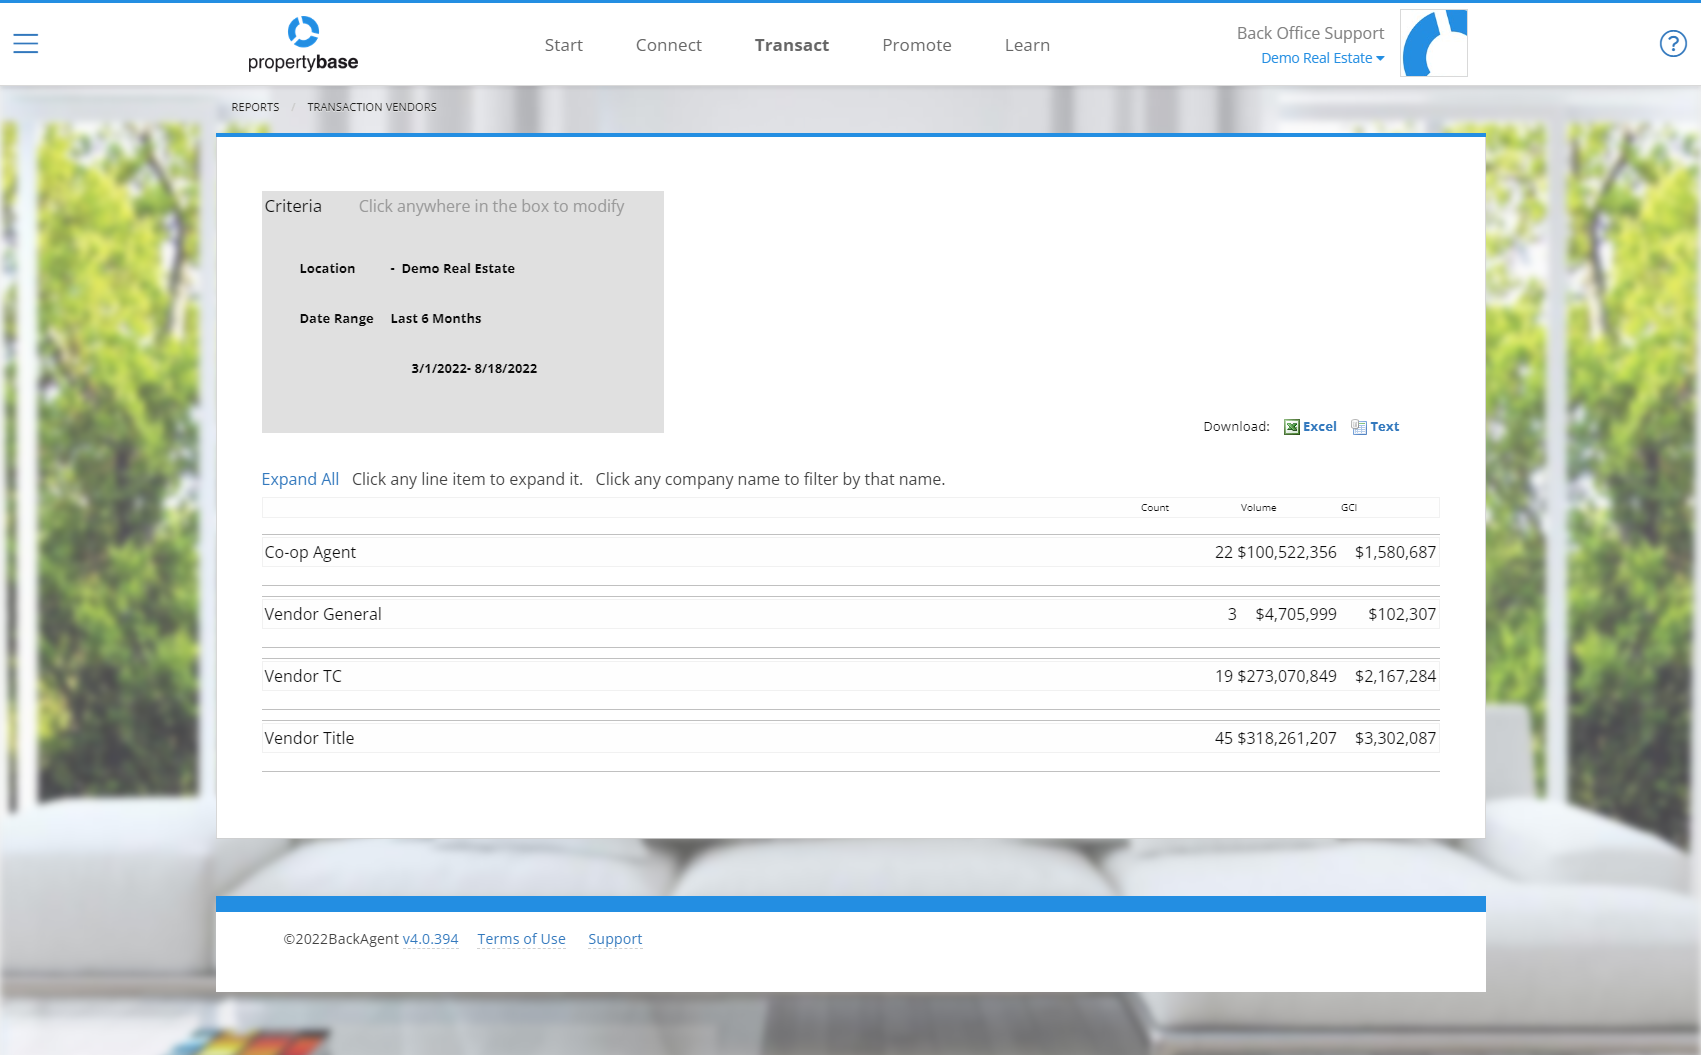Click the Propertybase logo

coord(300,43)
